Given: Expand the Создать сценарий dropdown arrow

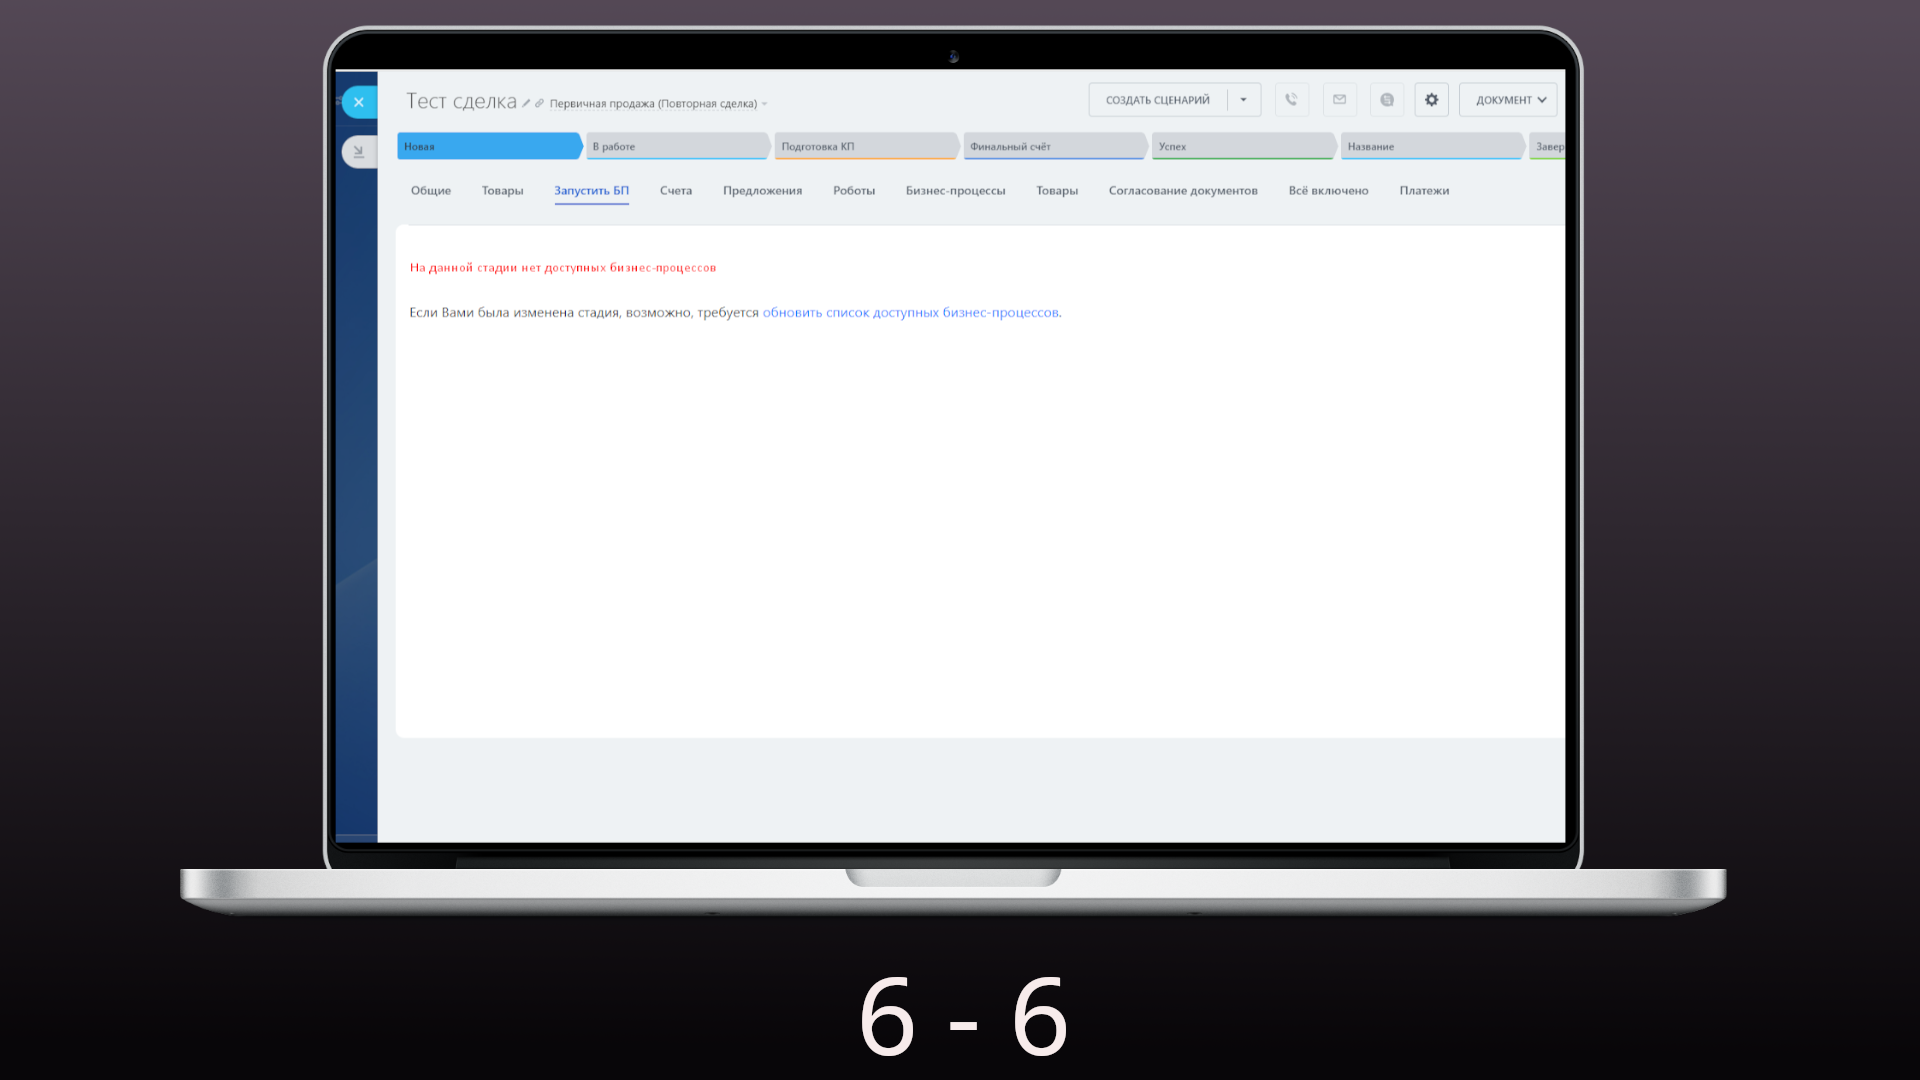Looking at the screenshot, I should click(x=1243, y=100).
